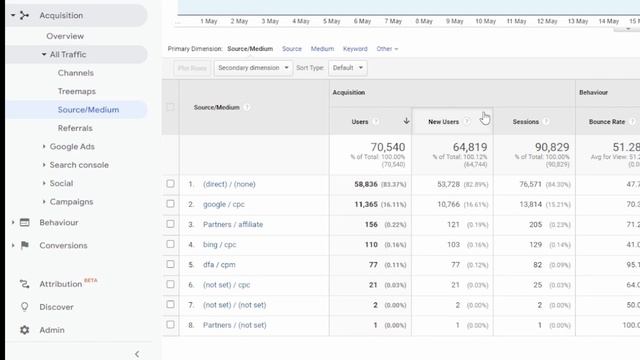Switch primary dimension to Keyword
The height and width of the screenshot is (360, 640).
pyautogui.click(x=355, y=49)
